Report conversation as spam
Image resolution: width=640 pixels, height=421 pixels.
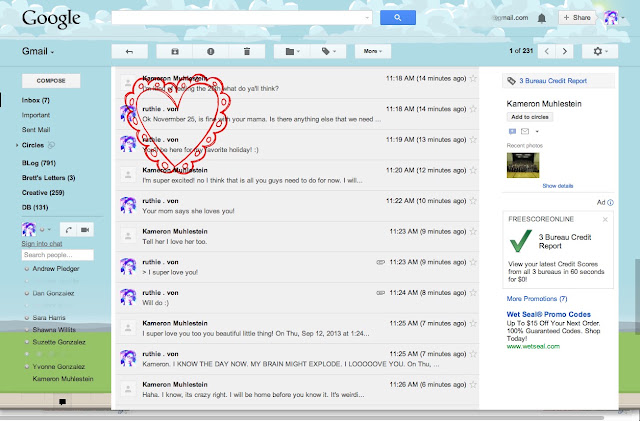tap(211, 51)
